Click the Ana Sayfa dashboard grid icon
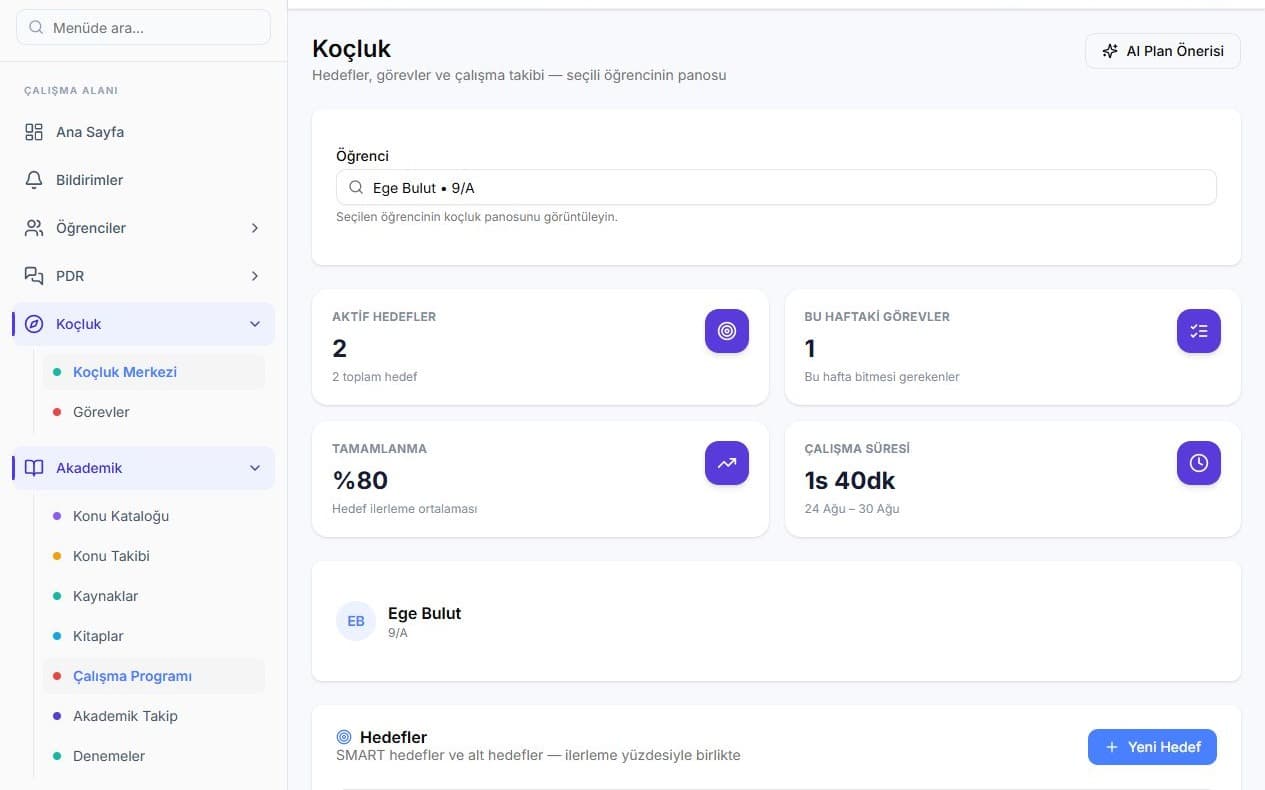1265x790 pixels. tap(34, 132)
